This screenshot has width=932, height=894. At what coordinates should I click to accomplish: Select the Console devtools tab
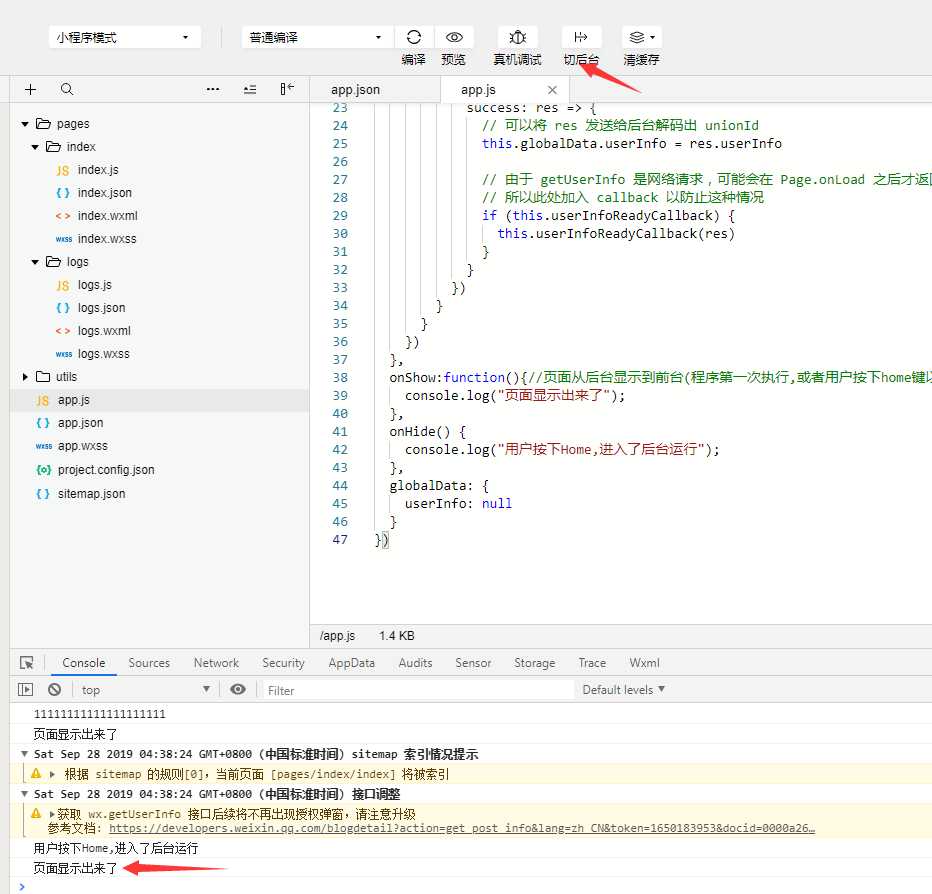[x=84, y=663]
